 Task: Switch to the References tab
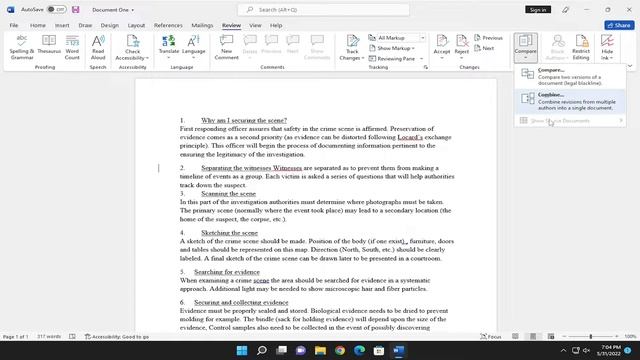(x=168, y=25)
